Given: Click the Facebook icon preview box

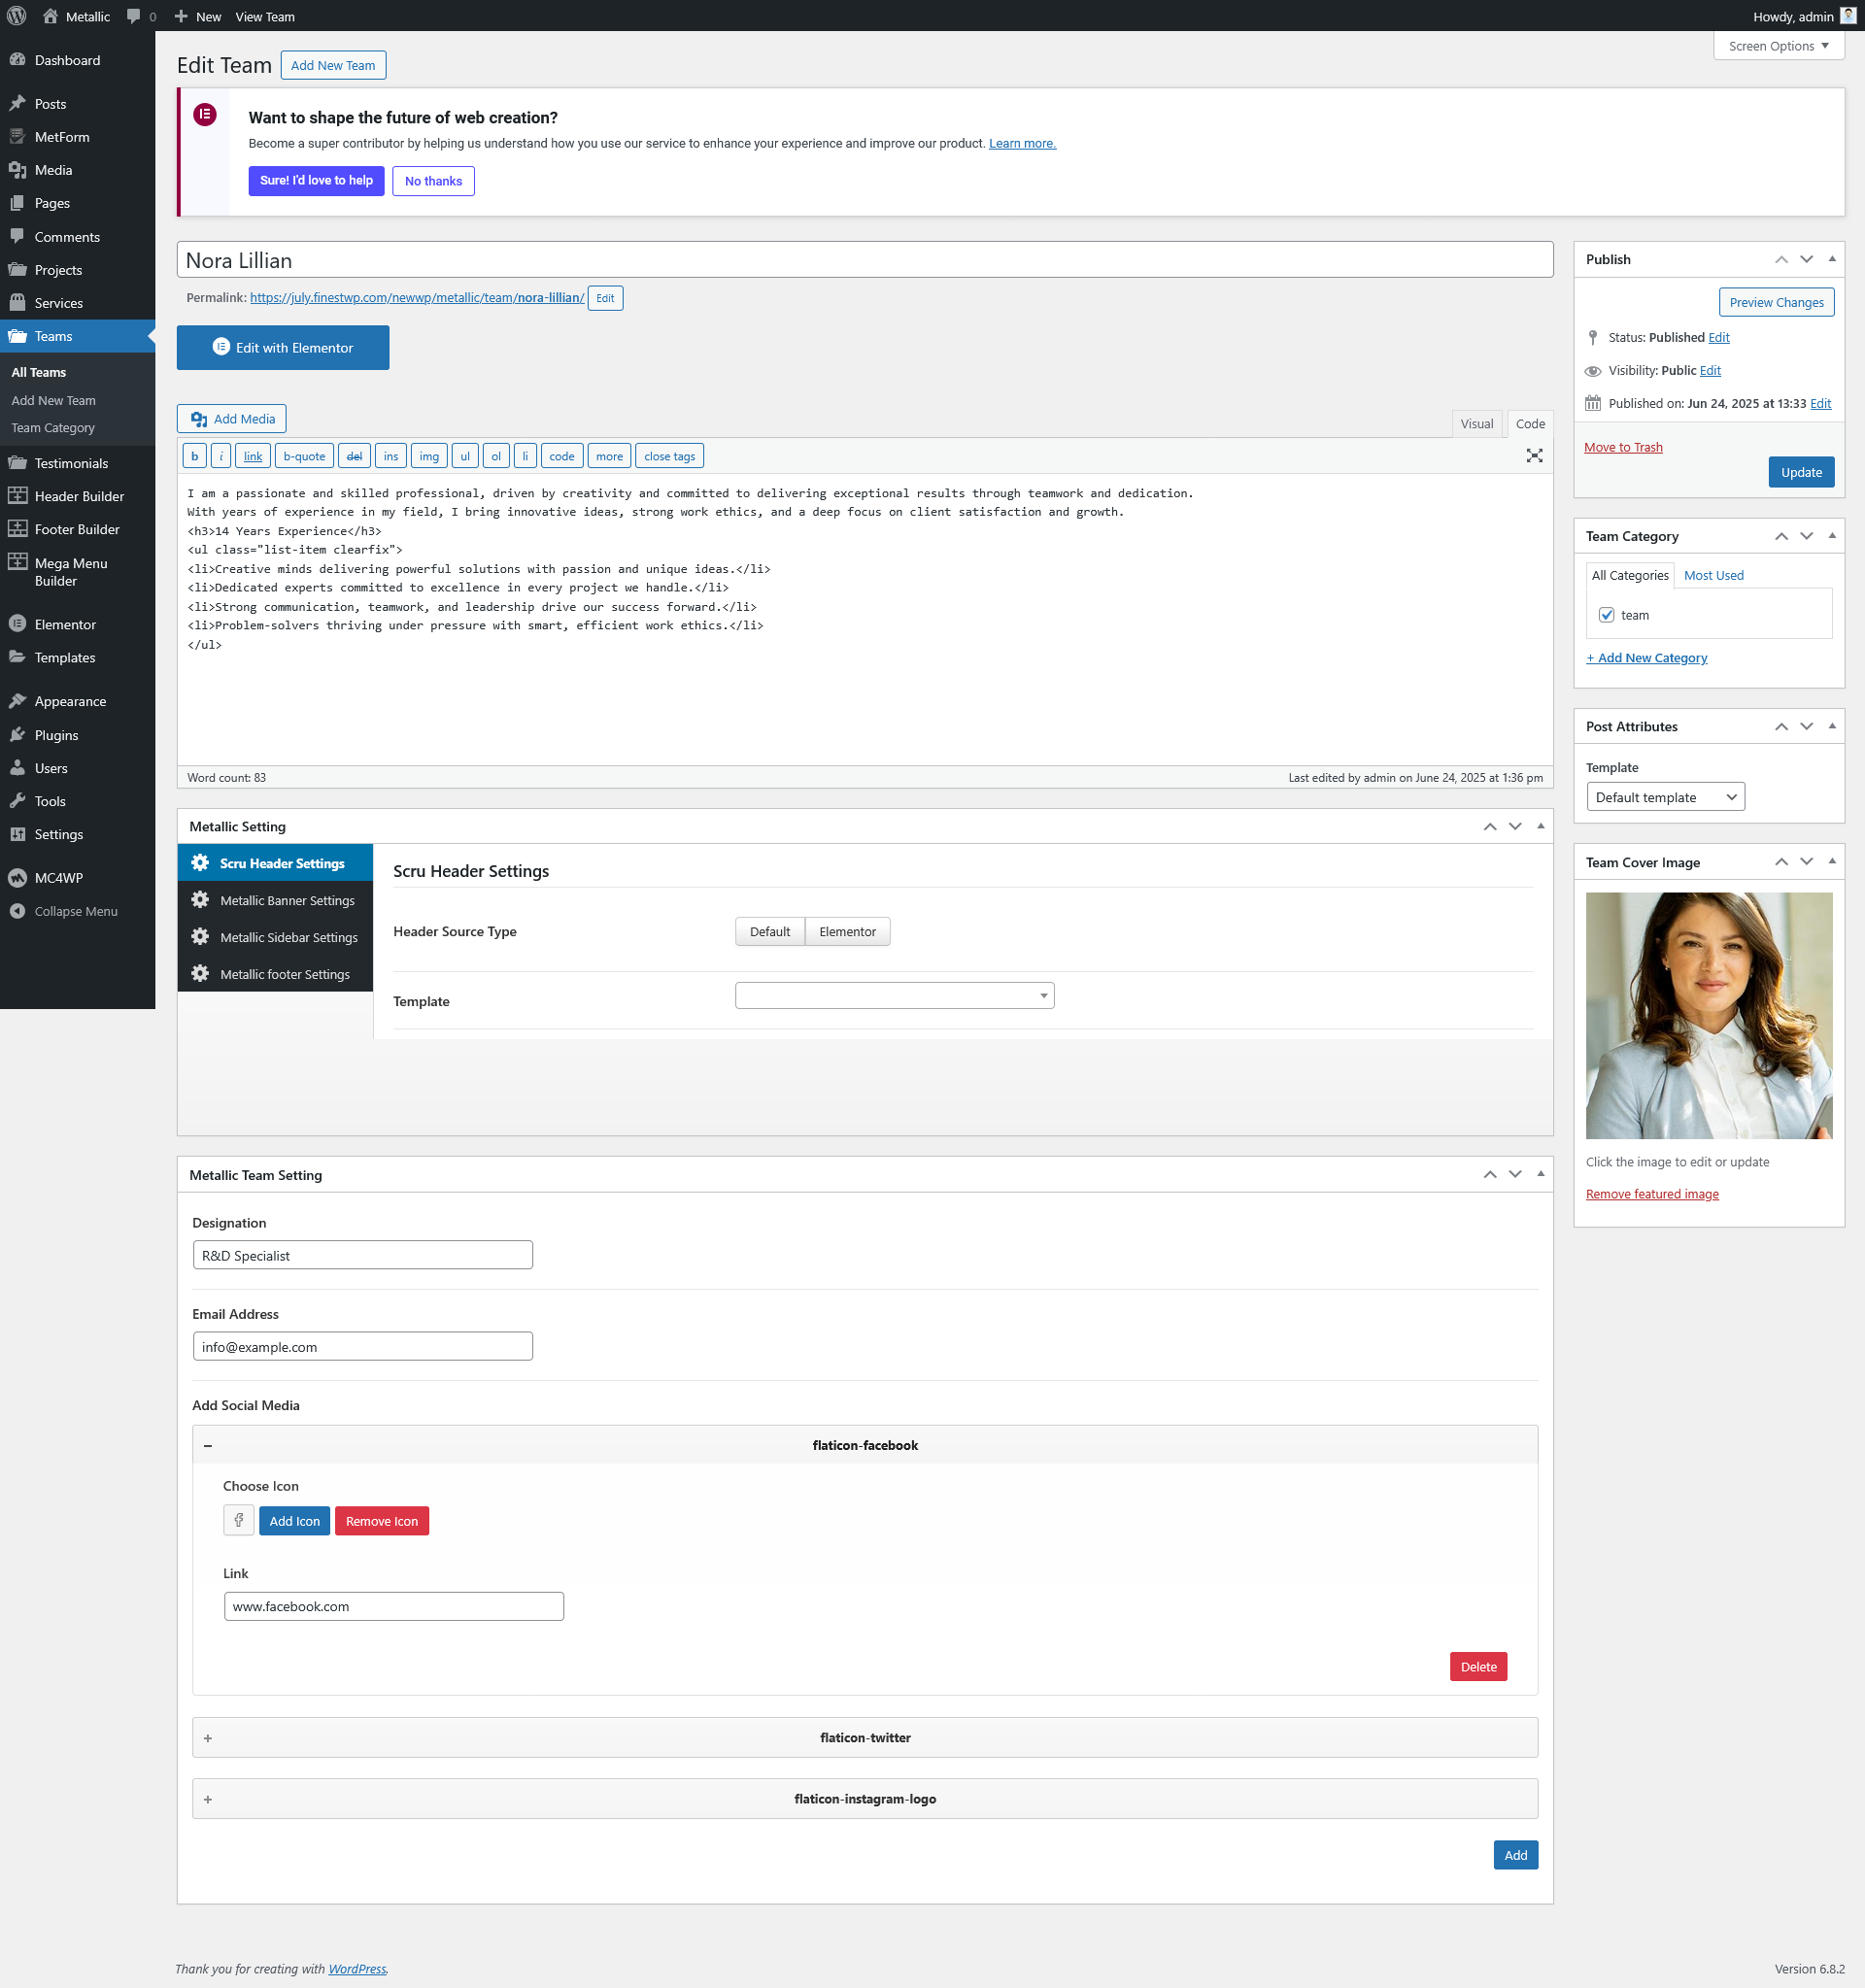Looking at the screenshot, I should pos(238,1520).
